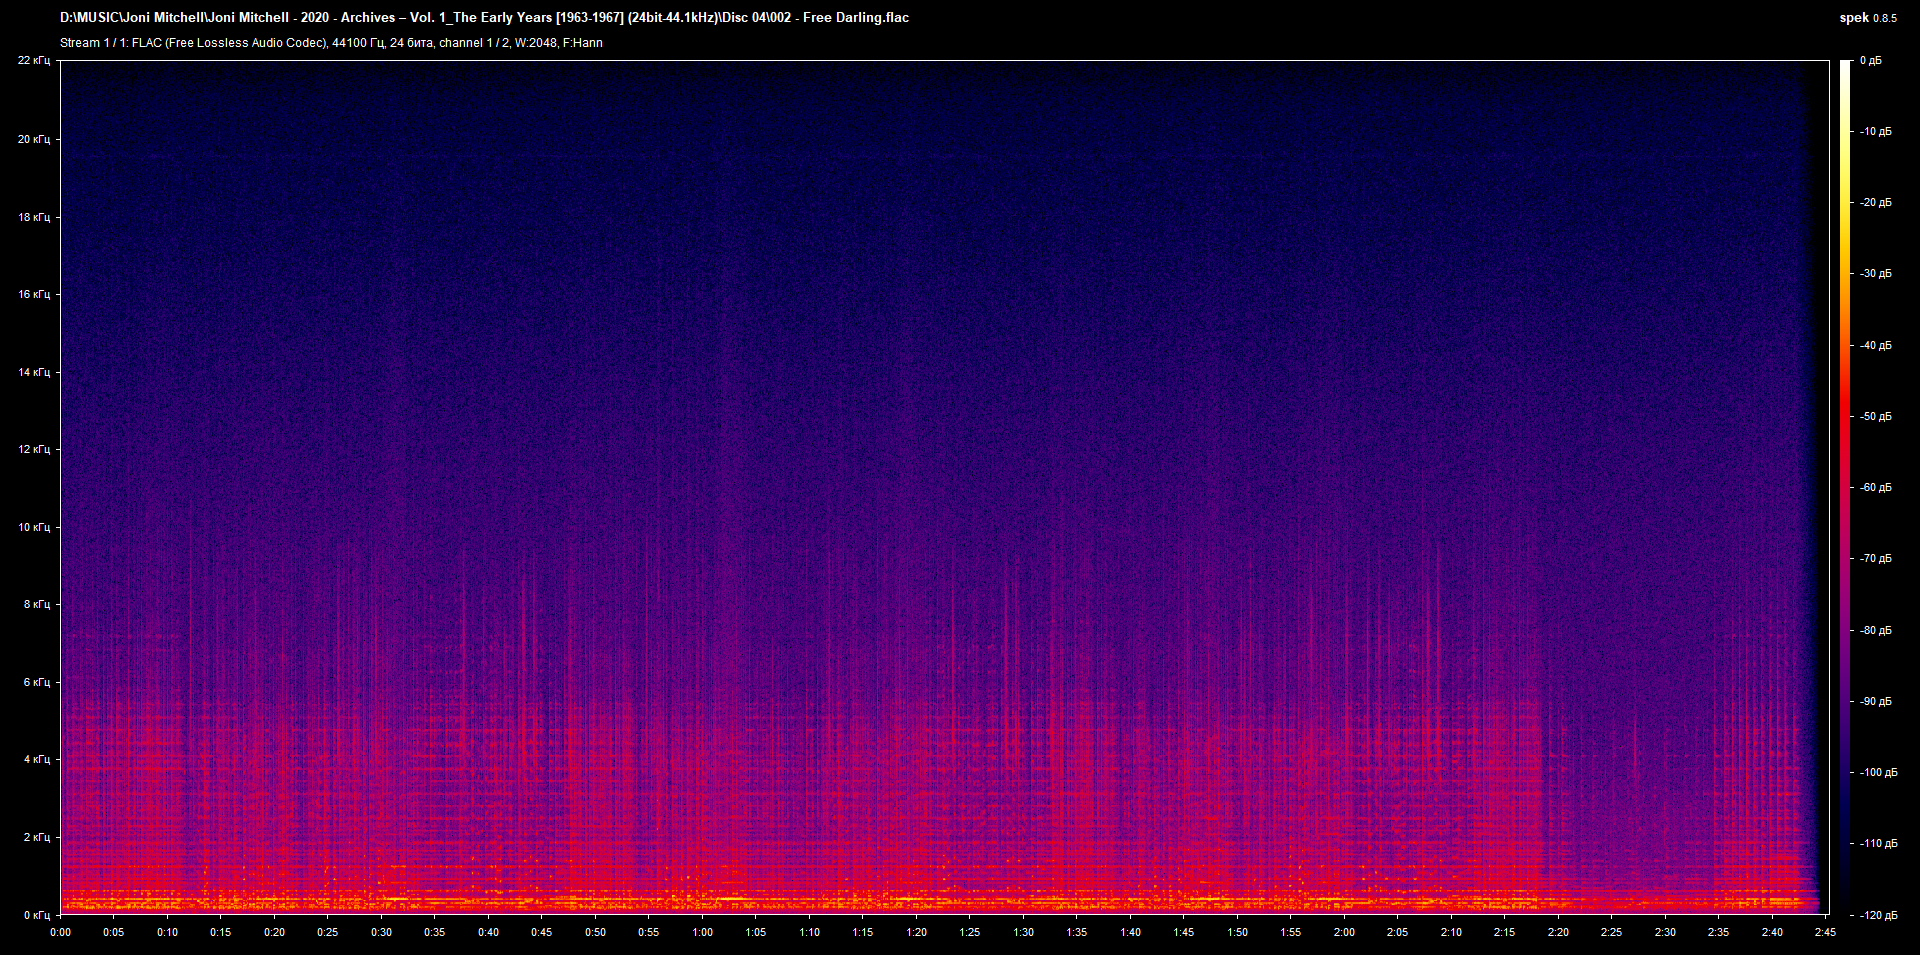Select the 2:00 time axis marker
Viewport: 1920px width, 955px height.
[1344, 932]
